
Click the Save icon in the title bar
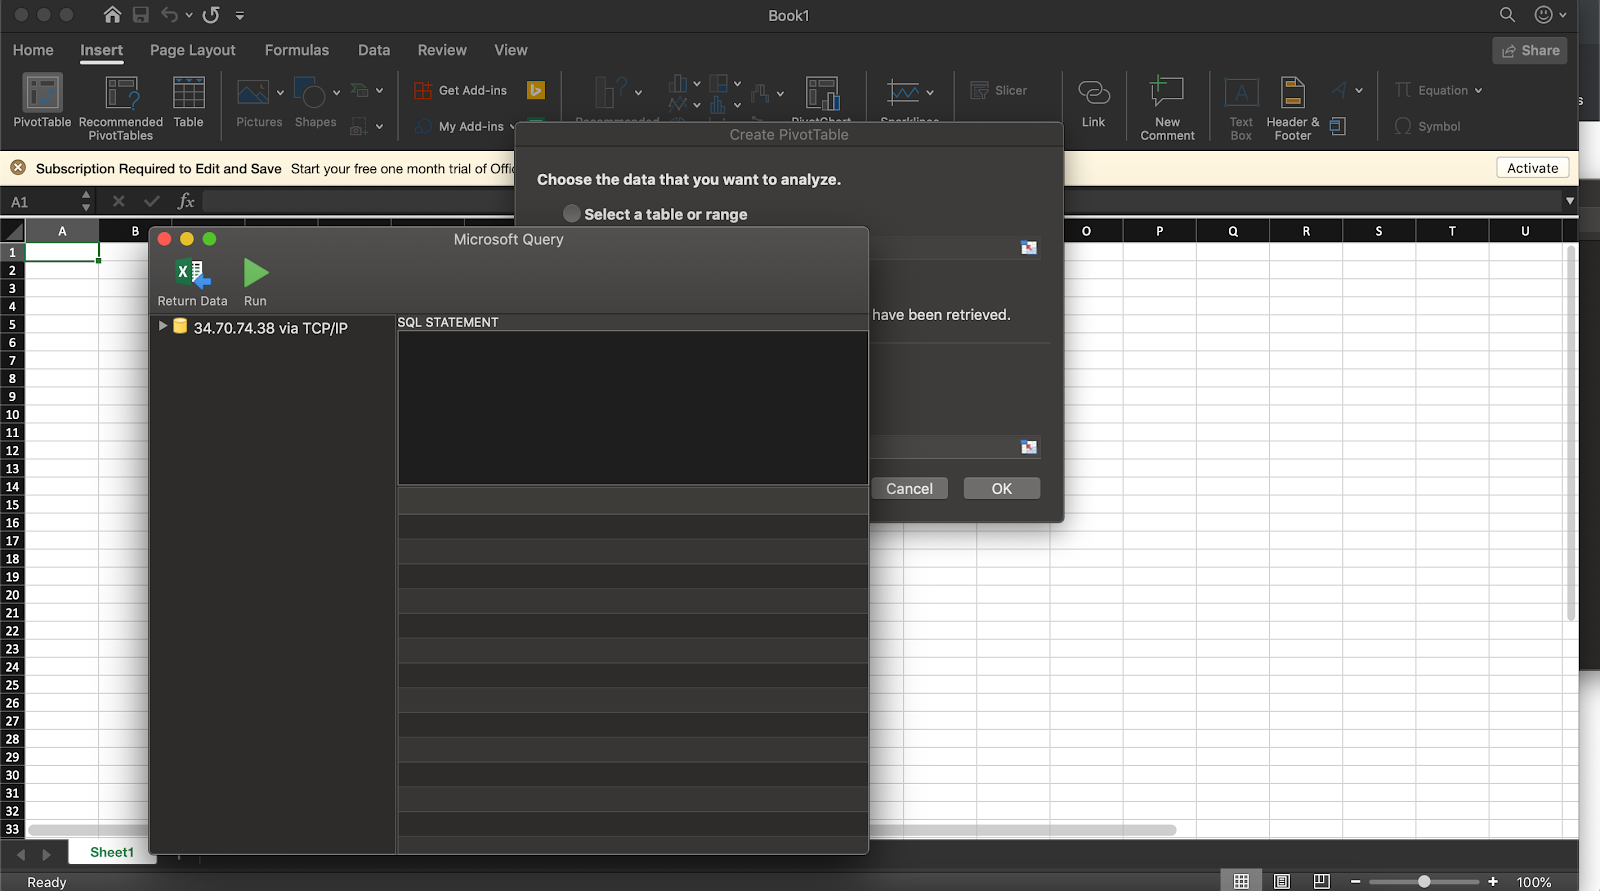point(141,15)
